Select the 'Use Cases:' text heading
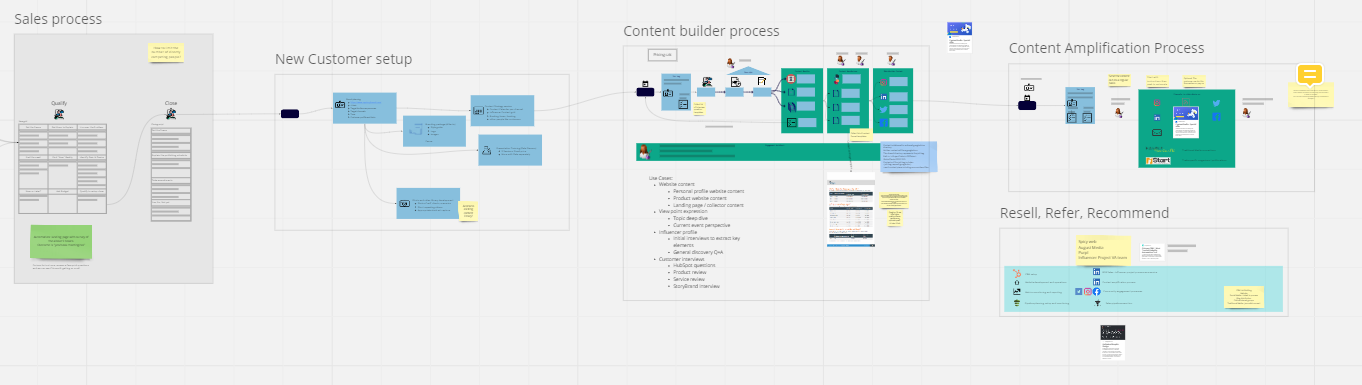Viewport: 1362px width, 385px height. (x=661, y=178)
